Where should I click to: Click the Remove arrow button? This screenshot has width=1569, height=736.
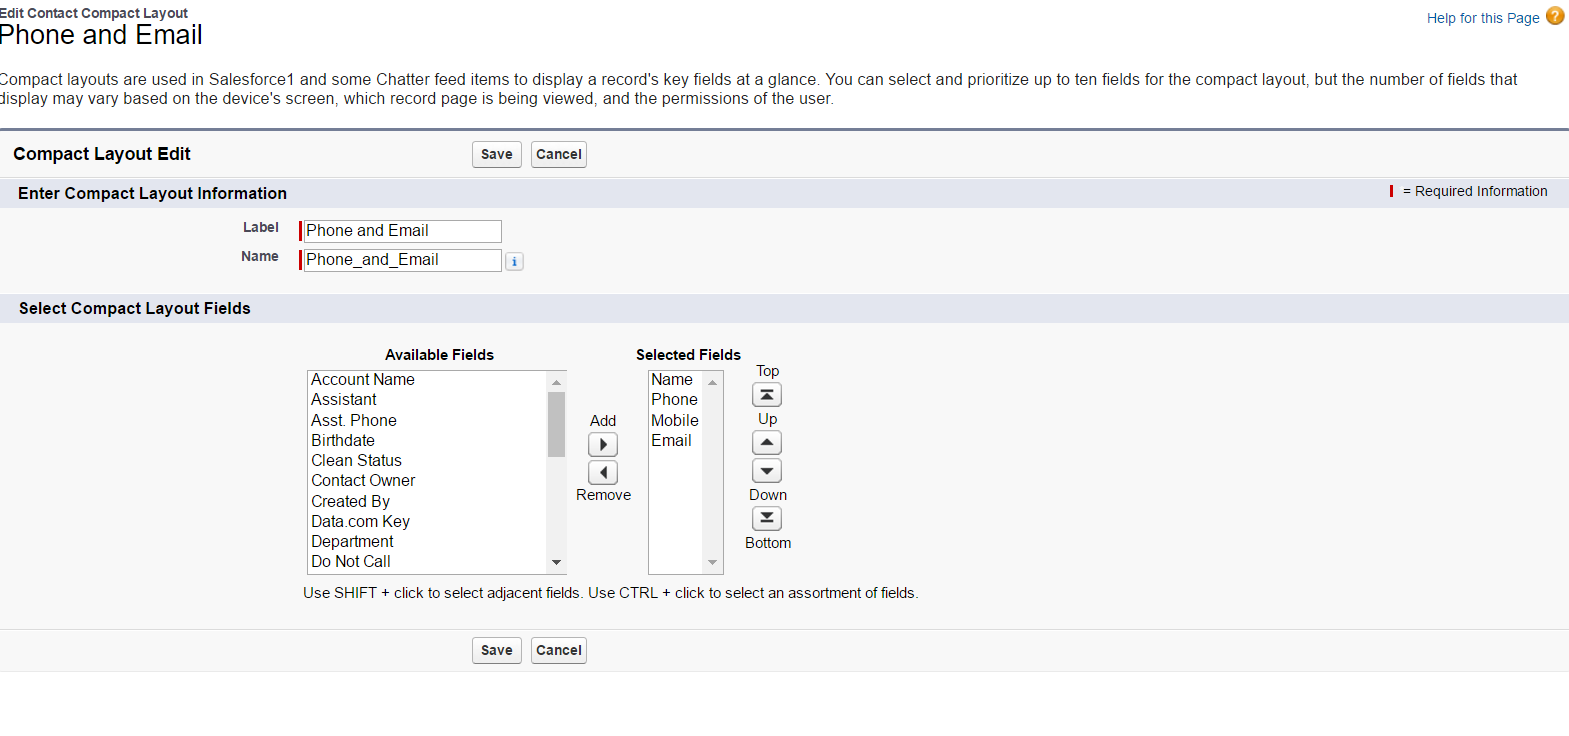click(x=603, y=473)
